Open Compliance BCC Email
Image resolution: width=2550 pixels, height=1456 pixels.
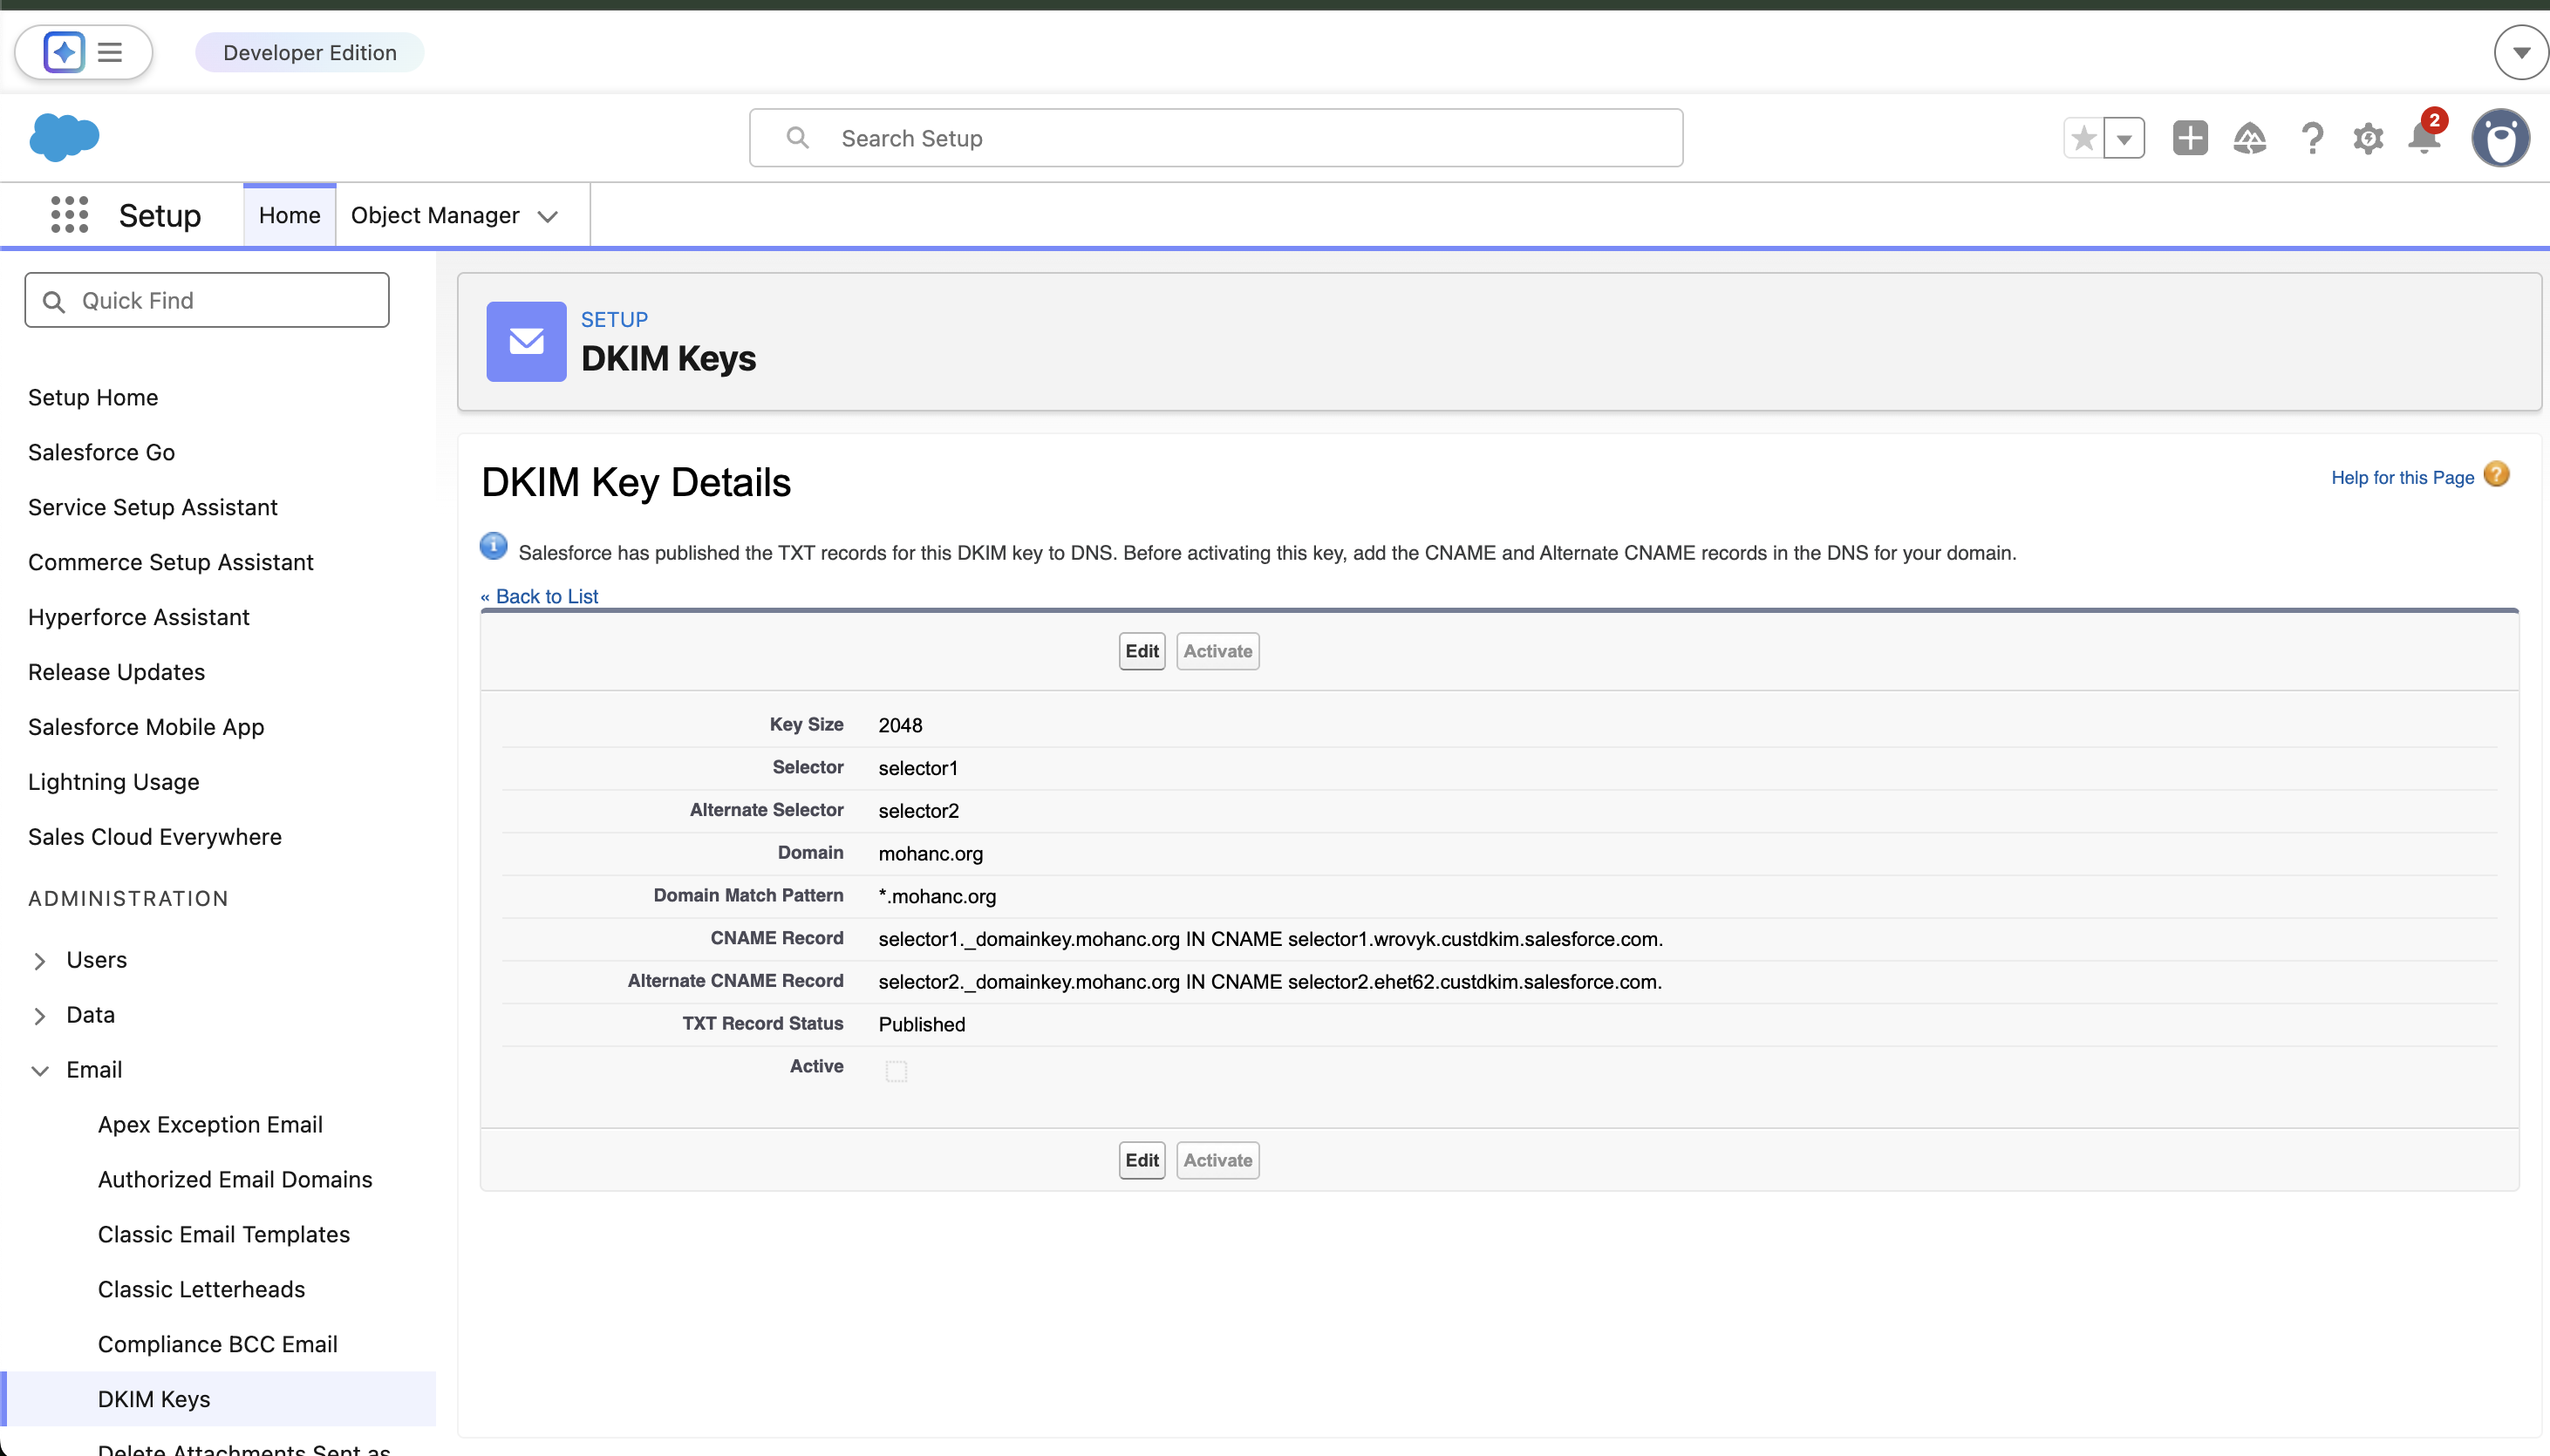pos(218,1344)
